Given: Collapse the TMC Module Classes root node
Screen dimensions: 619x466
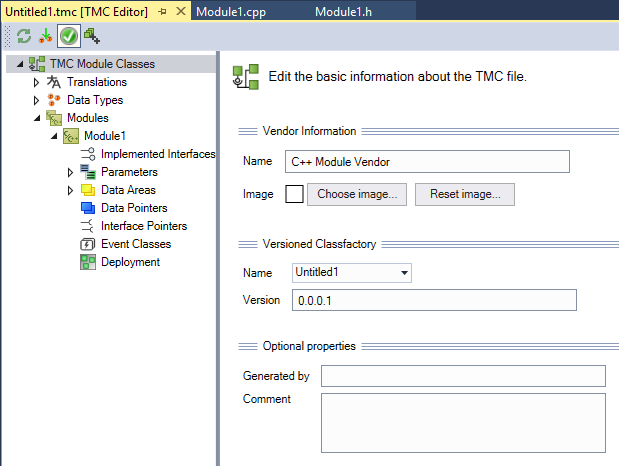Looking at the screenshot, I should [x=20, y=64].
